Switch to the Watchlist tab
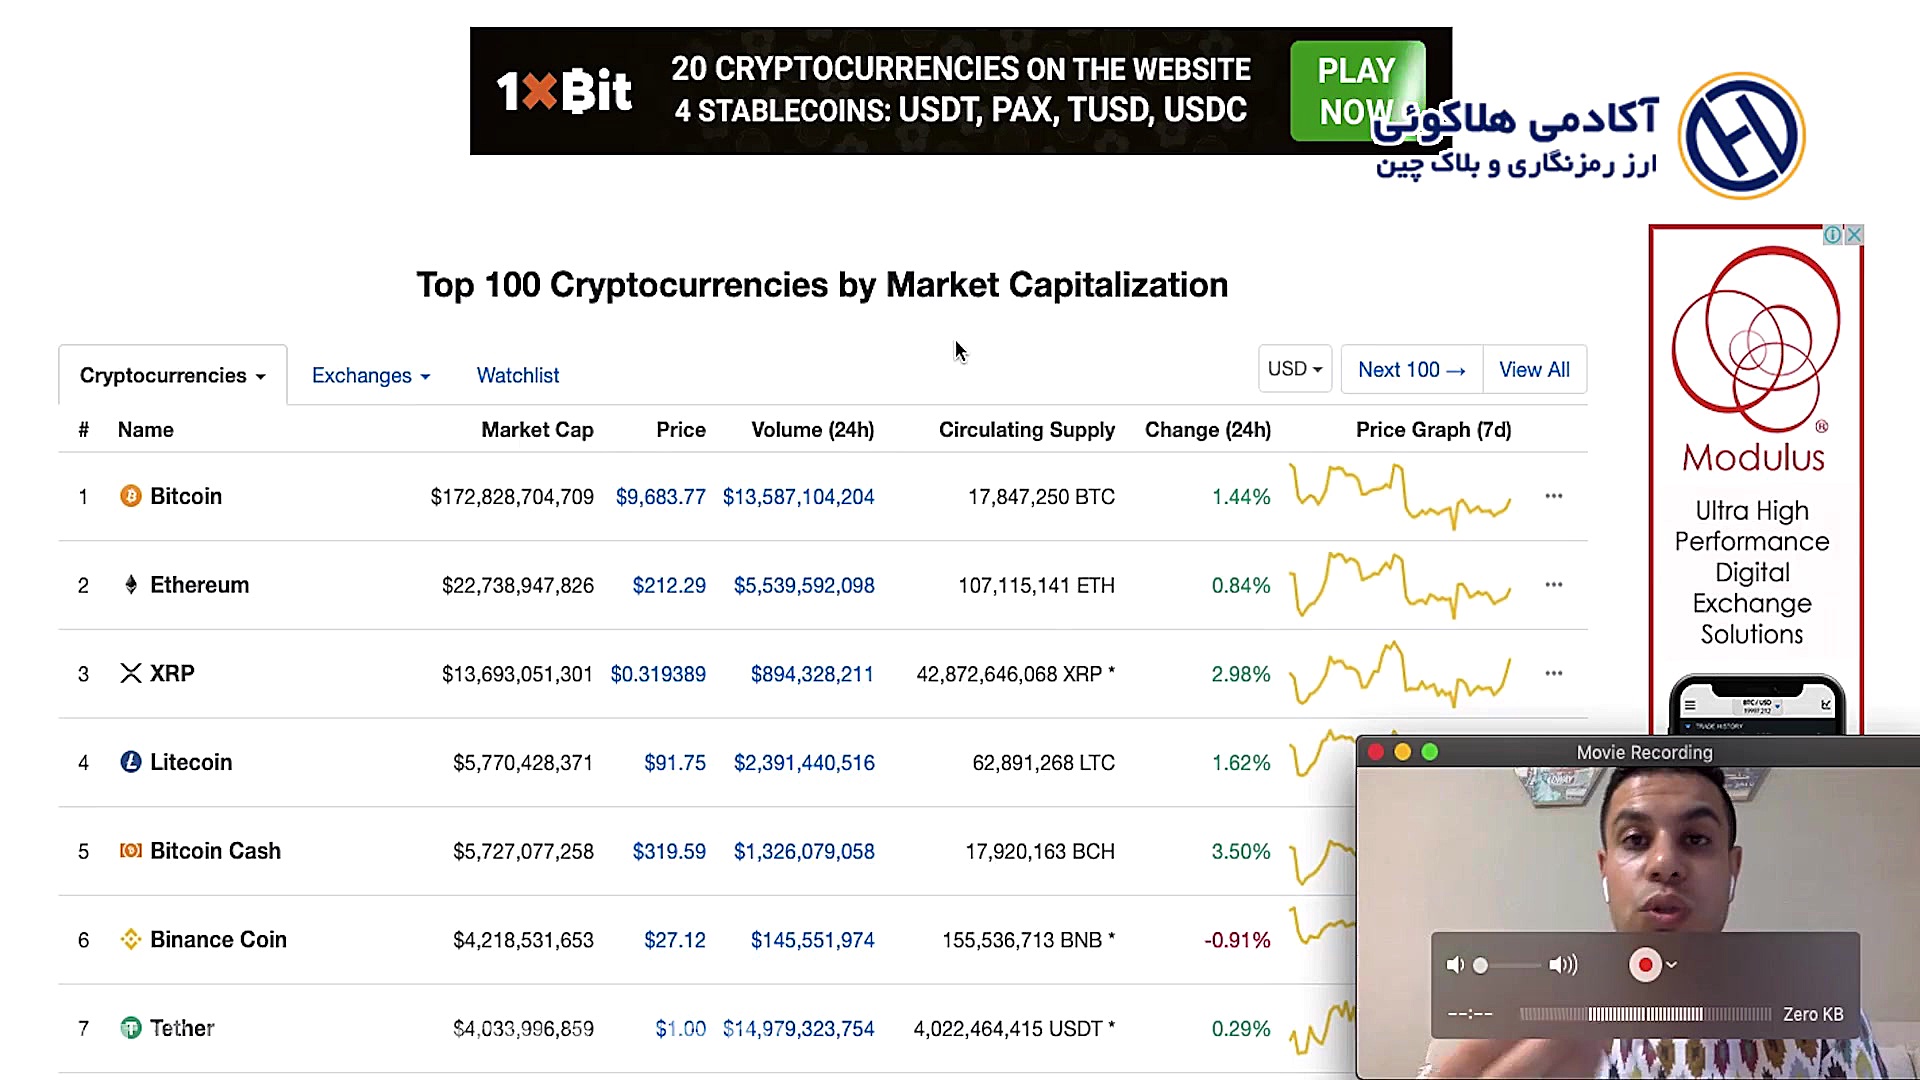This screenshot has height=1080, width=1920. pyautogui.click(x=518, y=375)
